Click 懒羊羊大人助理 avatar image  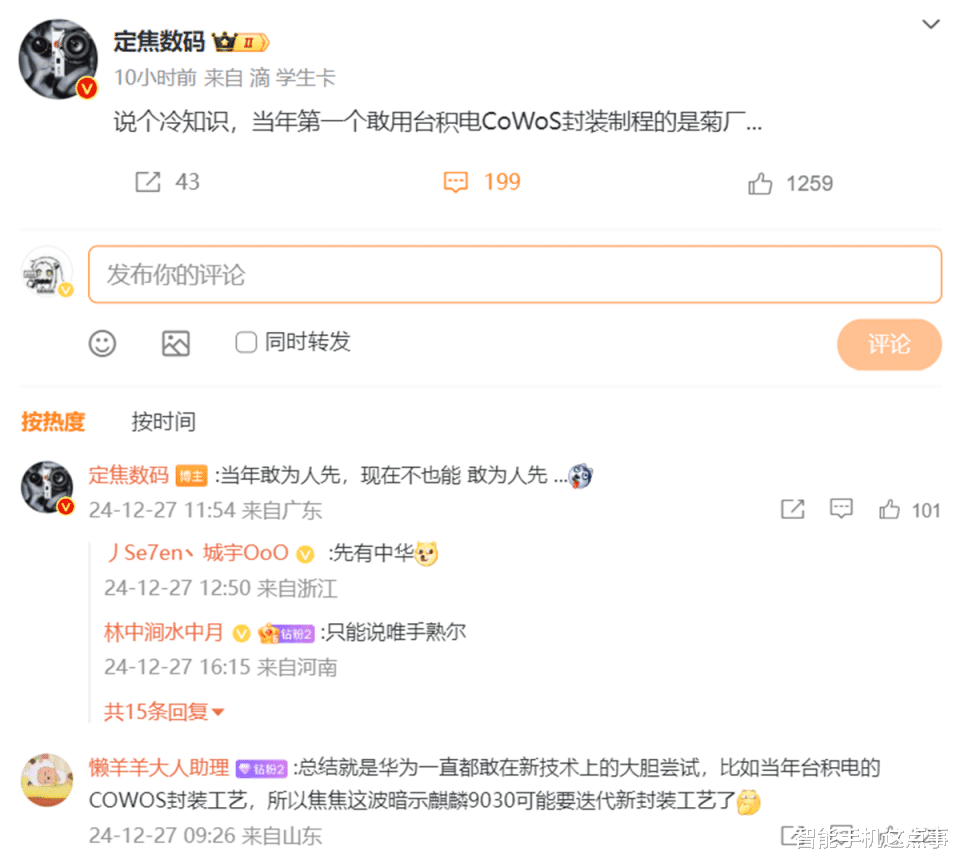47,780
